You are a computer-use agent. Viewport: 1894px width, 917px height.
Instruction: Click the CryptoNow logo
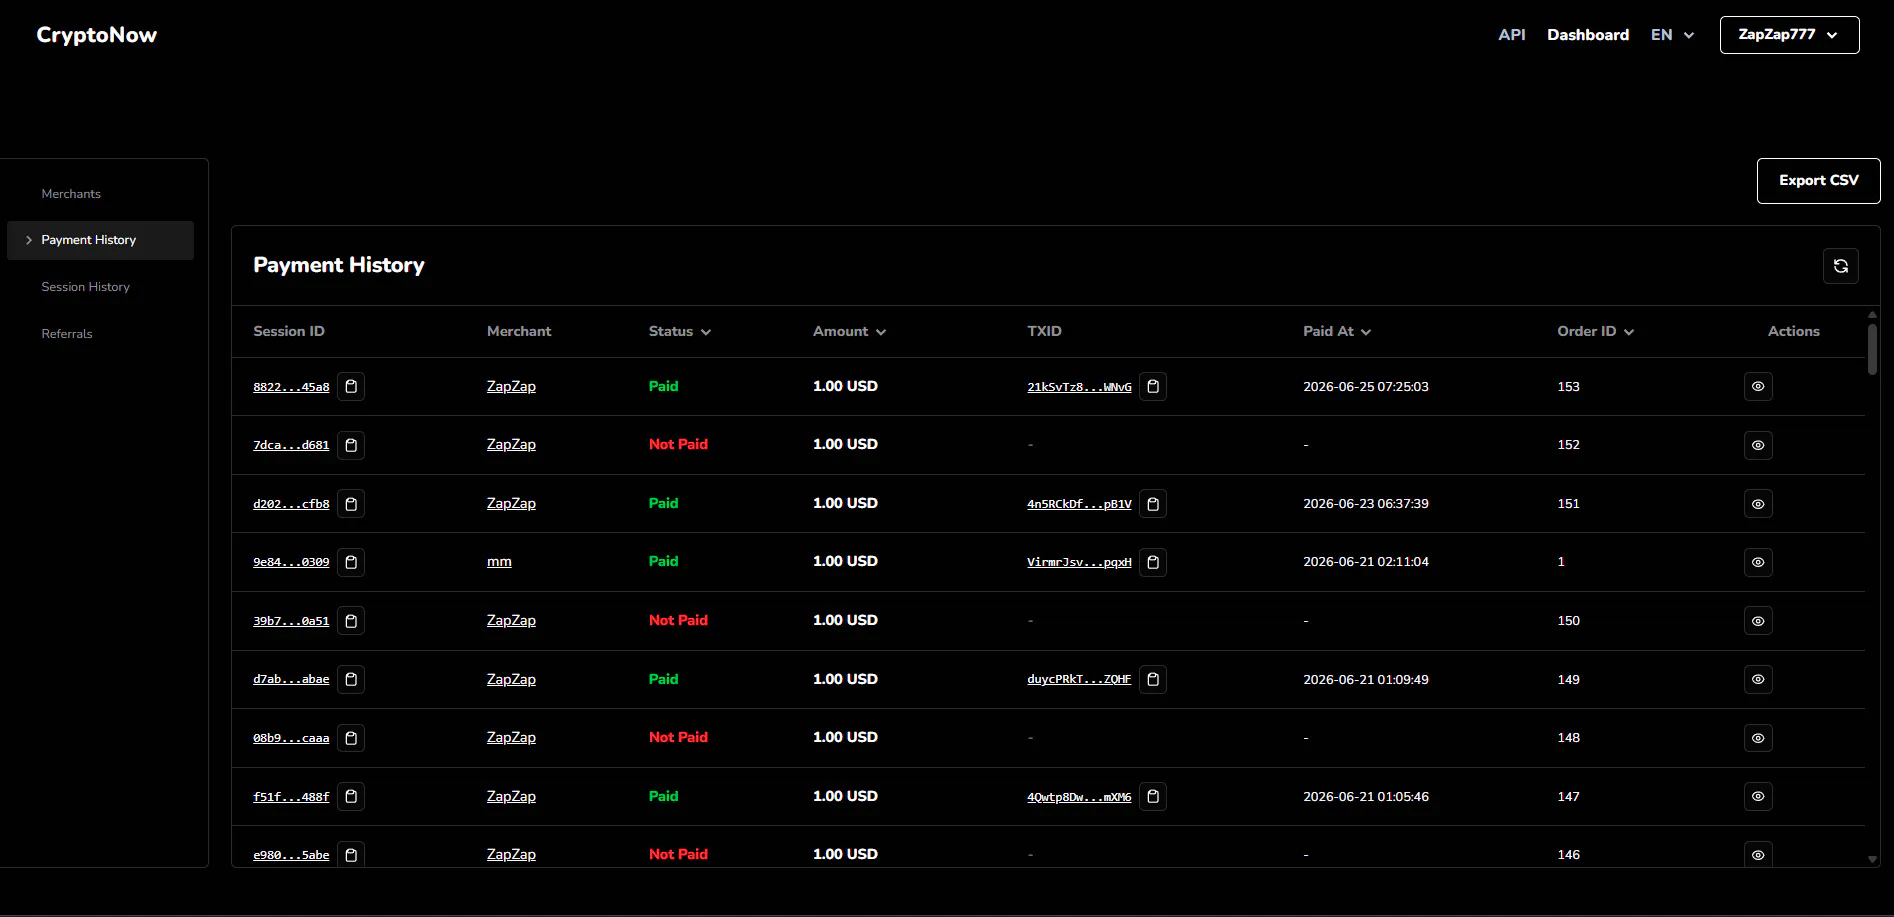click(97, 35)
